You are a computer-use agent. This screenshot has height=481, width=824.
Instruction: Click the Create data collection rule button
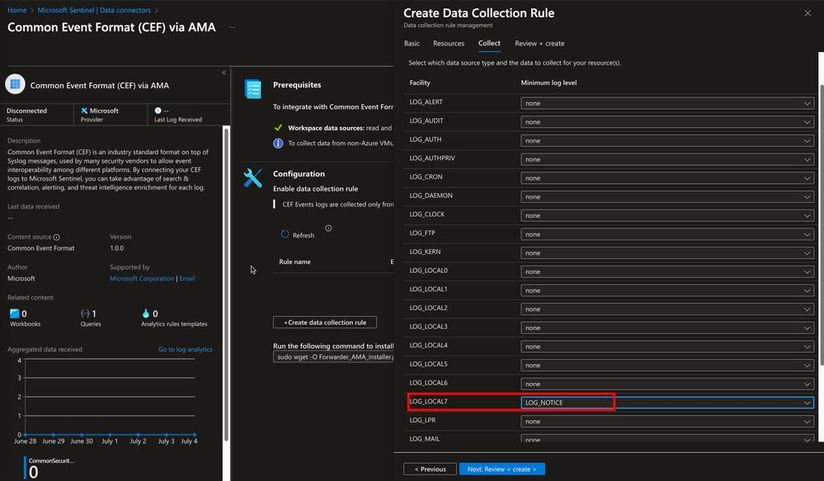325,322
